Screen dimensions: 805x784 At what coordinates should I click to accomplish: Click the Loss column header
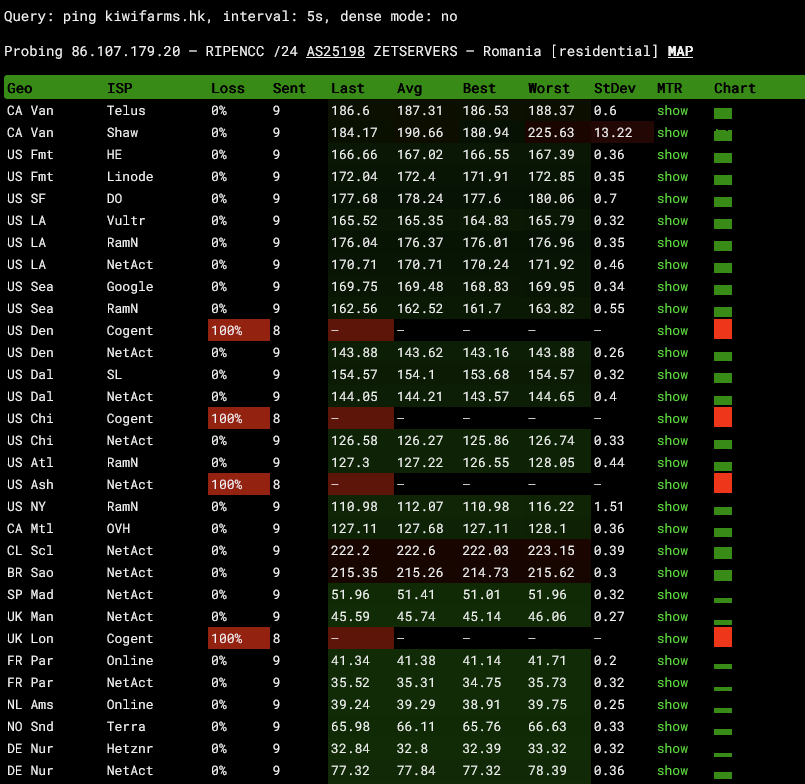tap(227, 88)
